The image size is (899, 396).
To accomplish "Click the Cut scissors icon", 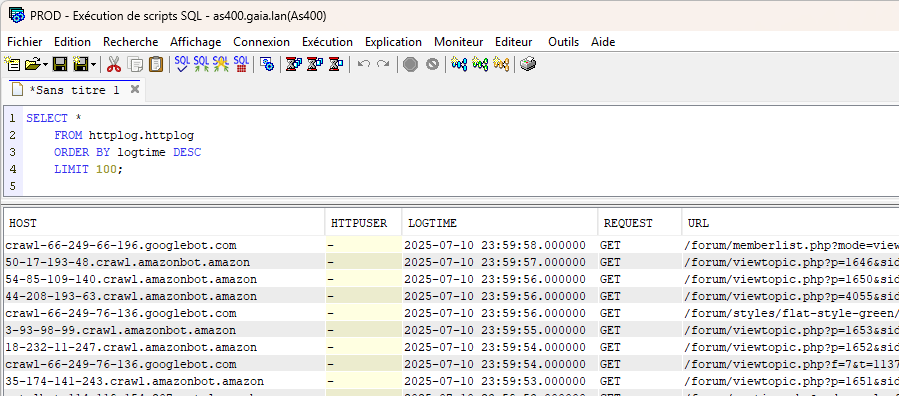I will pos(114,64).
